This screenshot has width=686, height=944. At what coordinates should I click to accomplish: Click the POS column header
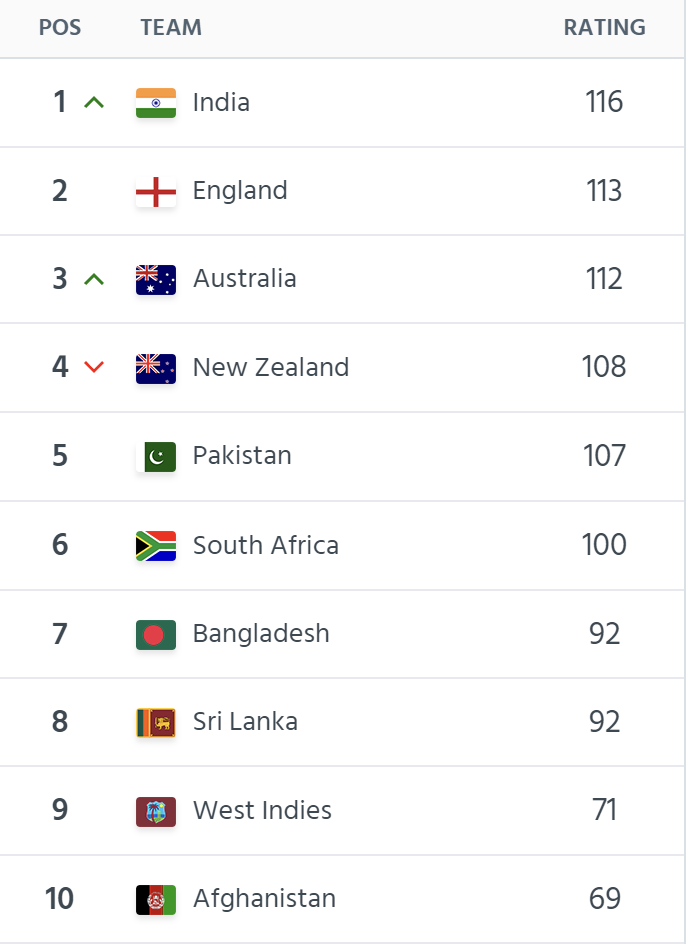pyautogui.click(x=60, y=28)
